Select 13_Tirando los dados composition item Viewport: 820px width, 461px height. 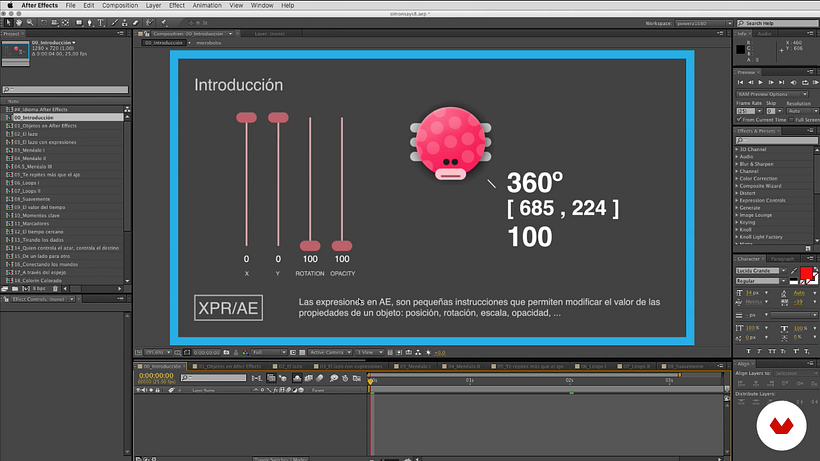[x=39, y=240]
